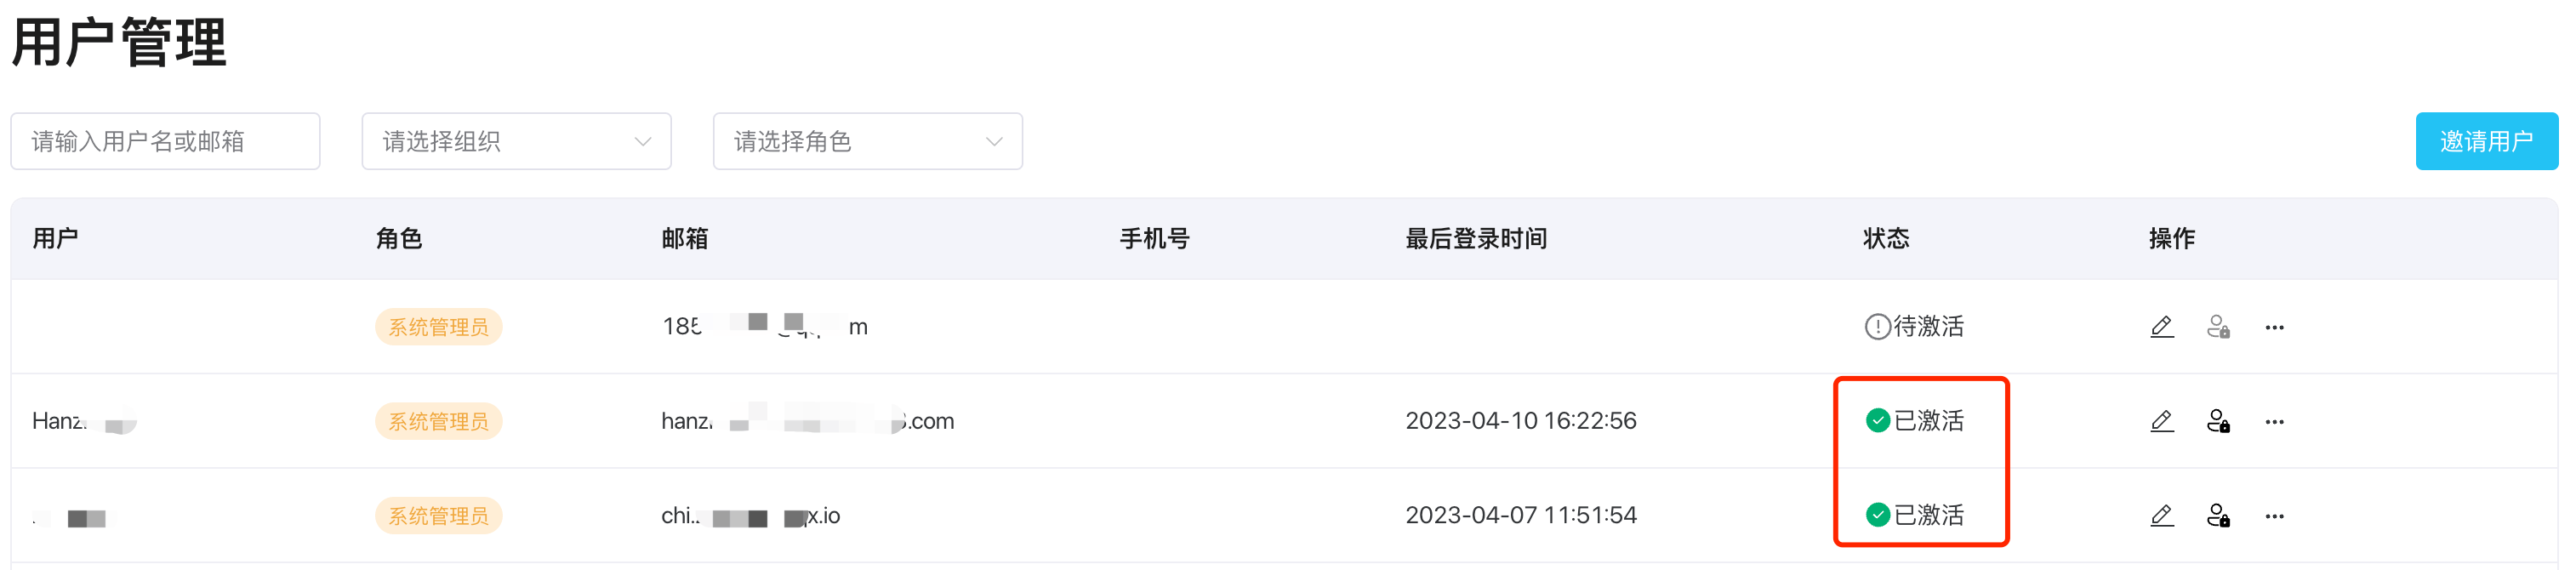Click the 状态 column header
The image size is (2576, 570).
click(1886, 239)
